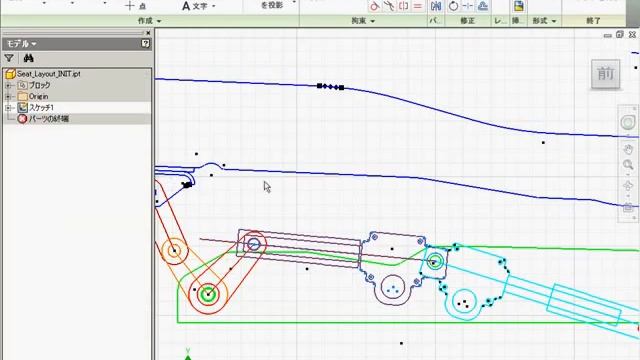This screenshot has width=640, height=360.
Task: Click the purple slider pivot circle
Action: (x=253, y=244)
